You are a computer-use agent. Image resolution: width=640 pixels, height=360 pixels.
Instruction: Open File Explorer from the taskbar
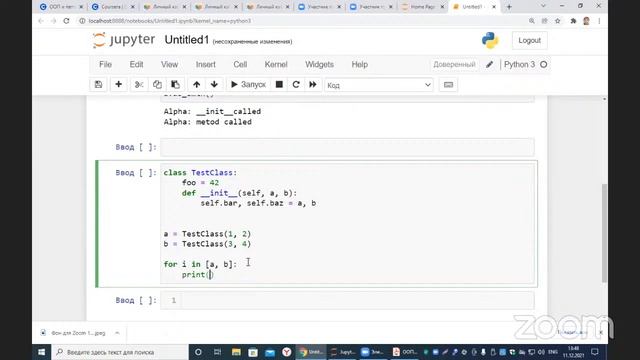pyautogui.click(x=236, y=352)
